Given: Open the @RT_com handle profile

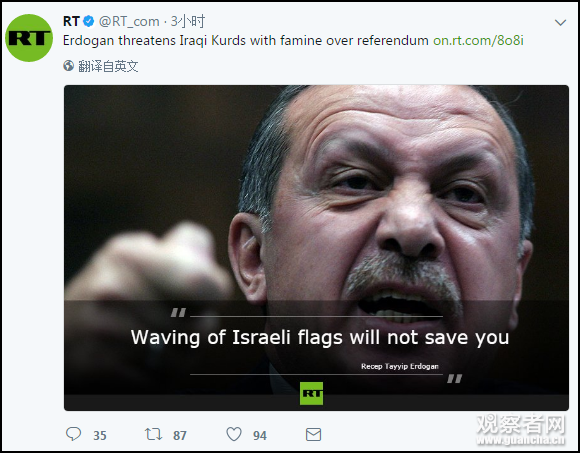Looking at the screenshot, I should click(x=129, y=21).
